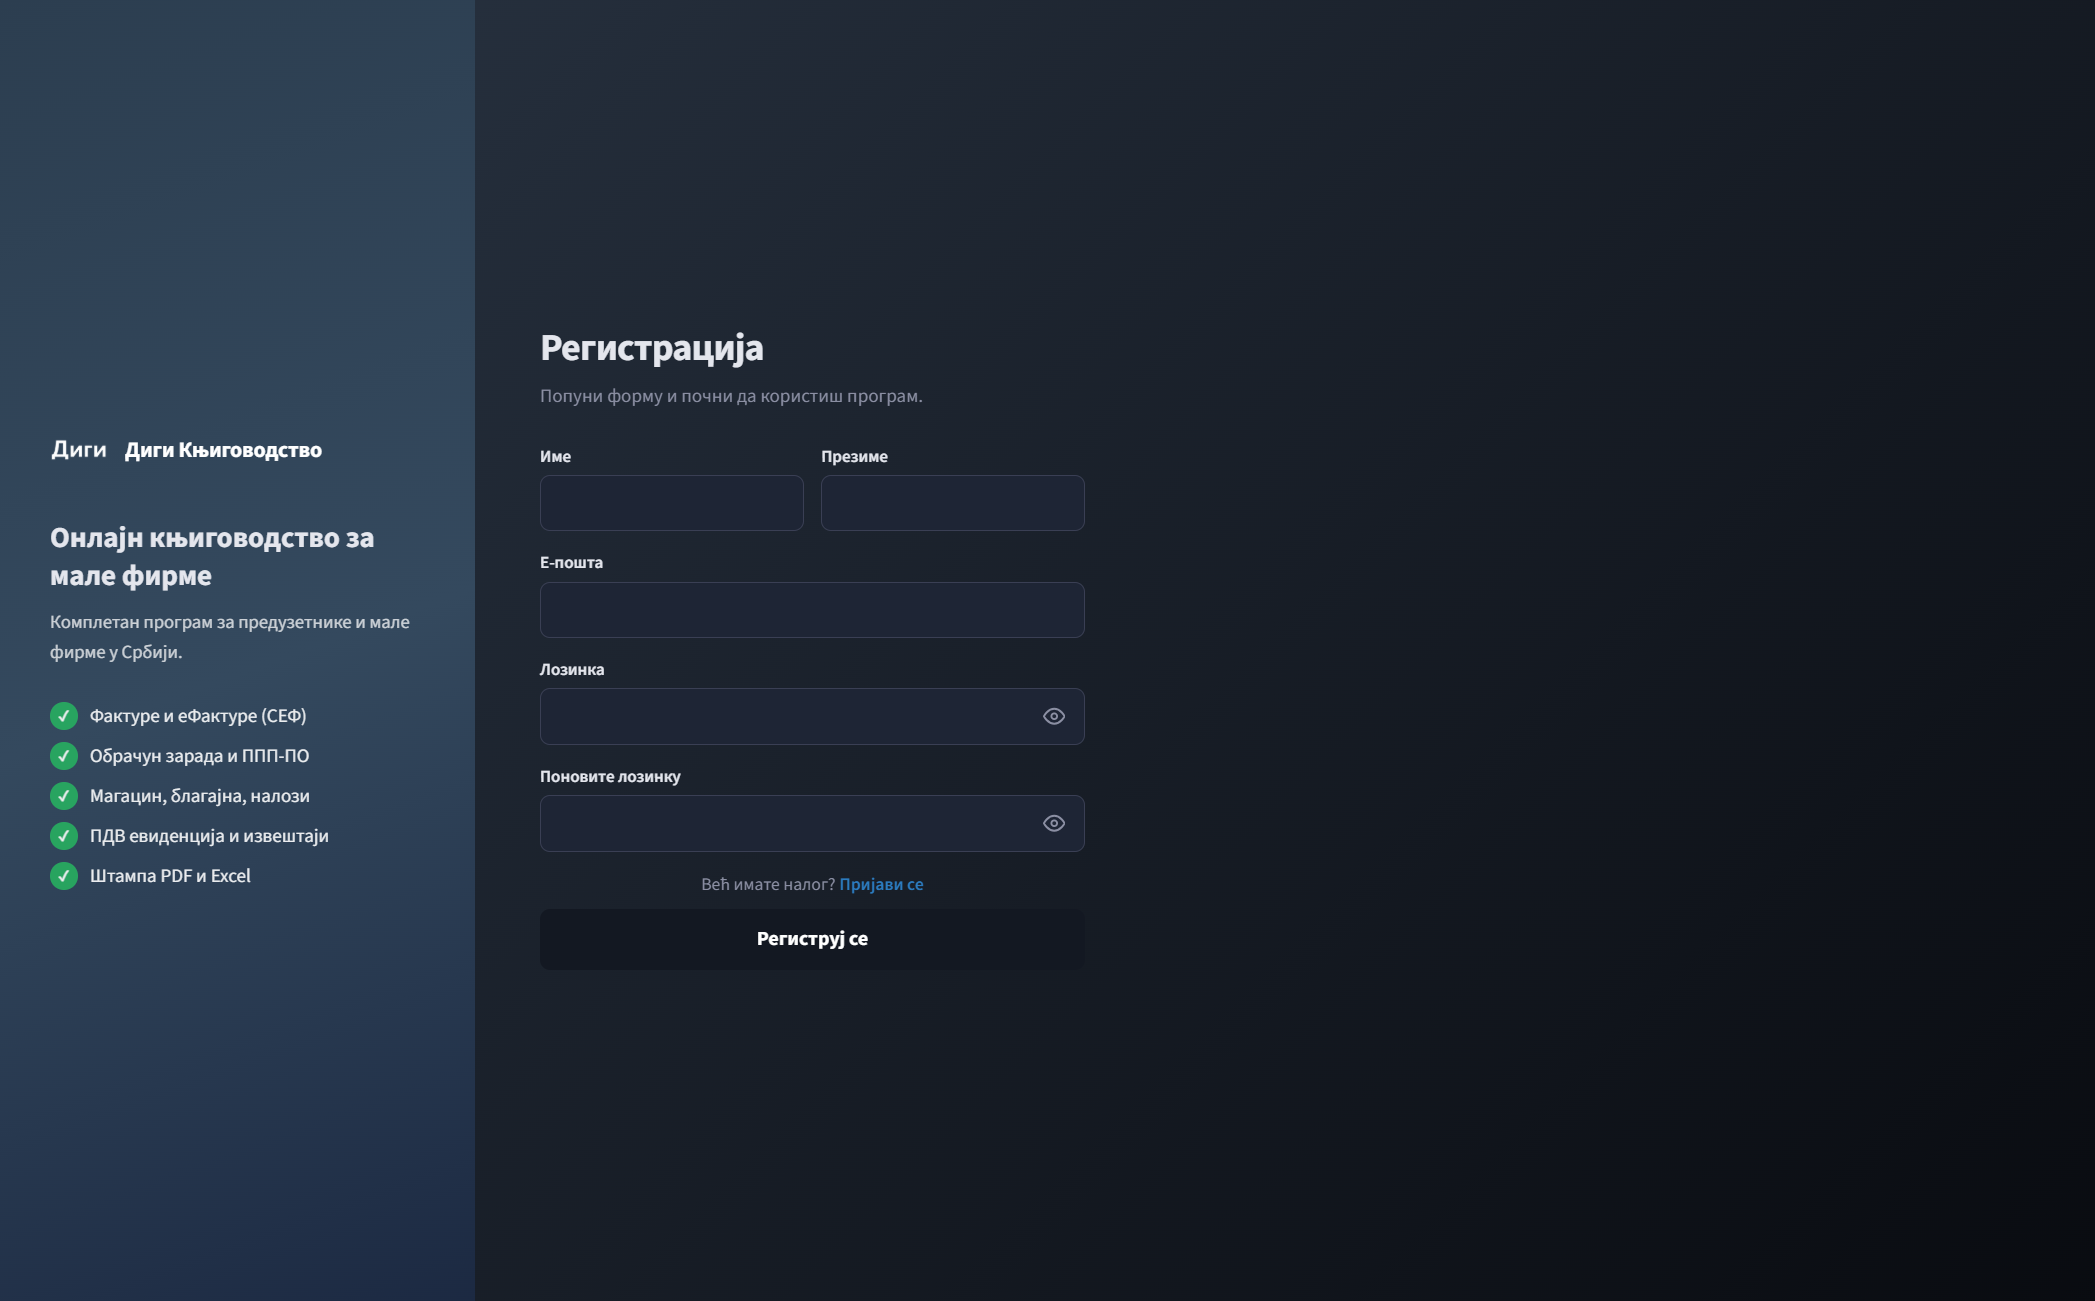The height and width of the screenshot is (1301, 2095).
Task: Toggle visibility of Поновите лозинку field
Action: (1053, 823)
